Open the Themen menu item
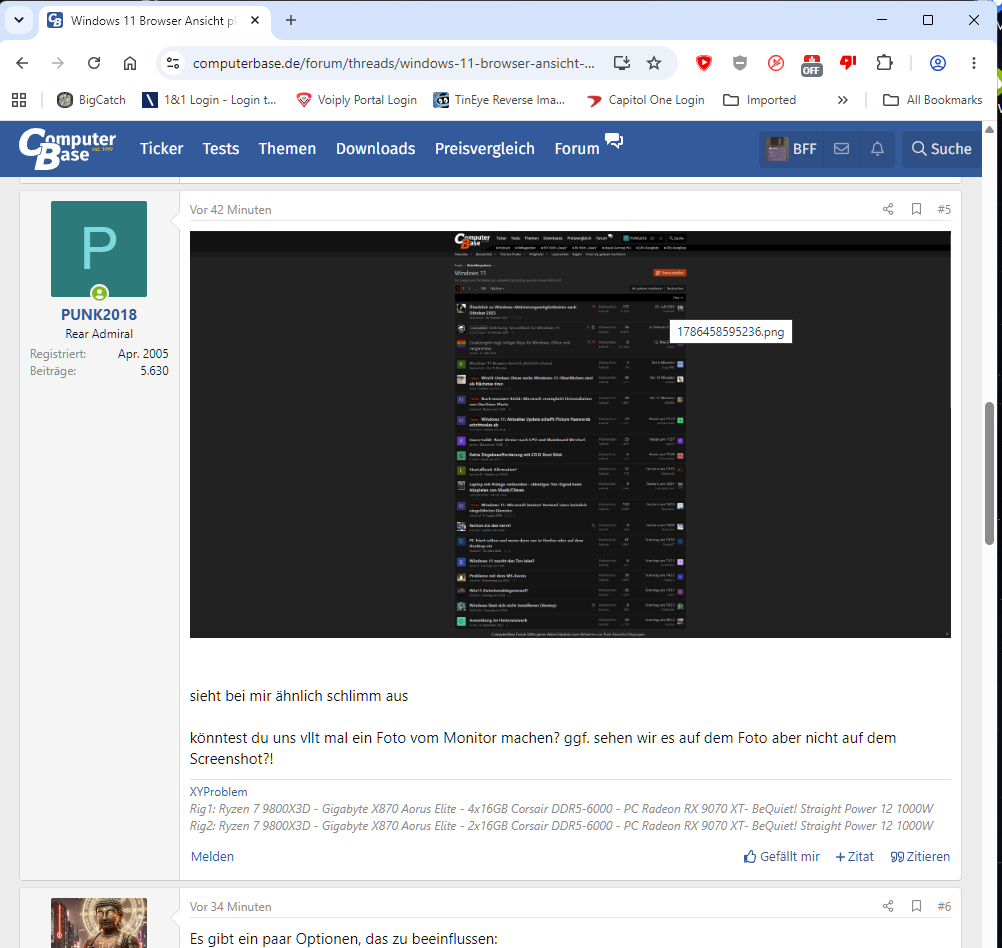This screenshot has width=1002, height=948. 287,148
